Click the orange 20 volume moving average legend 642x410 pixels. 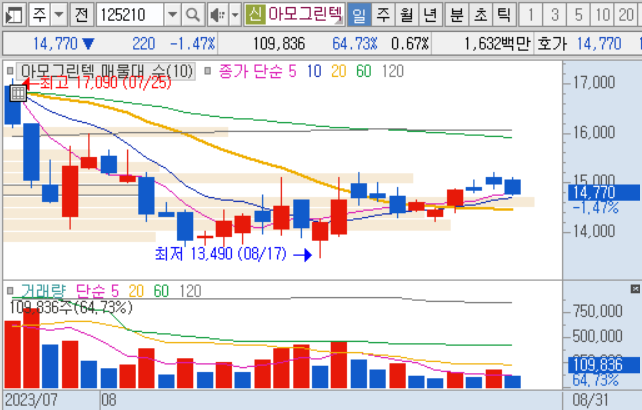pos(136,291)
